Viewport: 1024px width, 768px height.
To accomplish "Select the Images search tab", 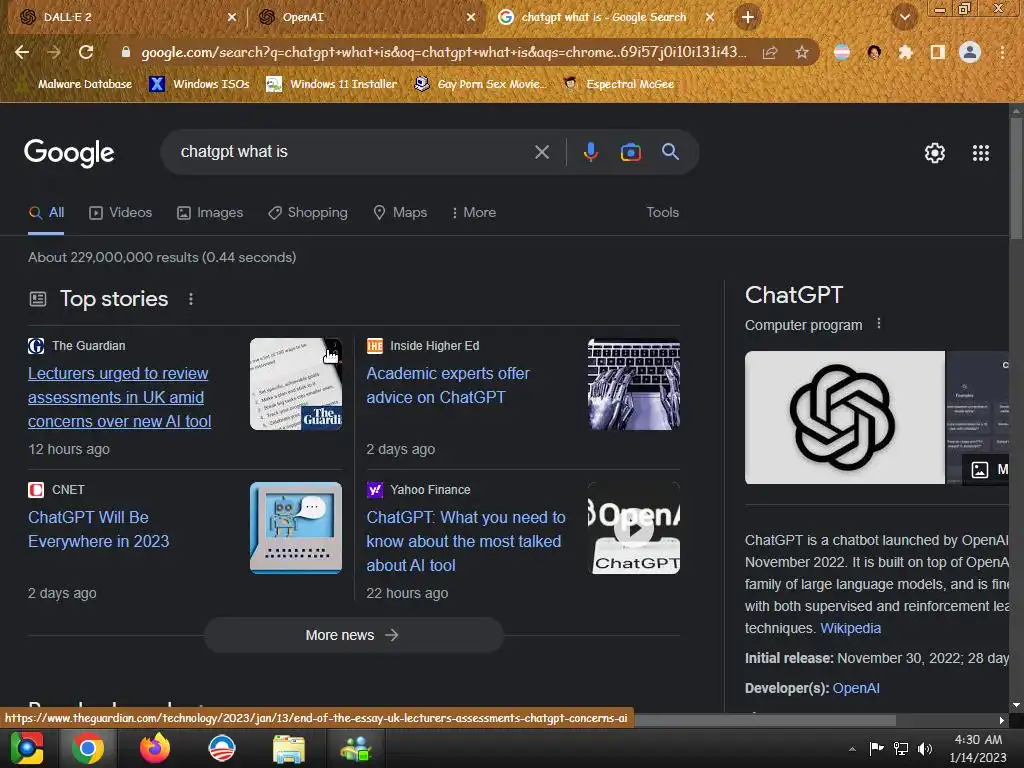I will pyautogui.click(x=210, y=212).
